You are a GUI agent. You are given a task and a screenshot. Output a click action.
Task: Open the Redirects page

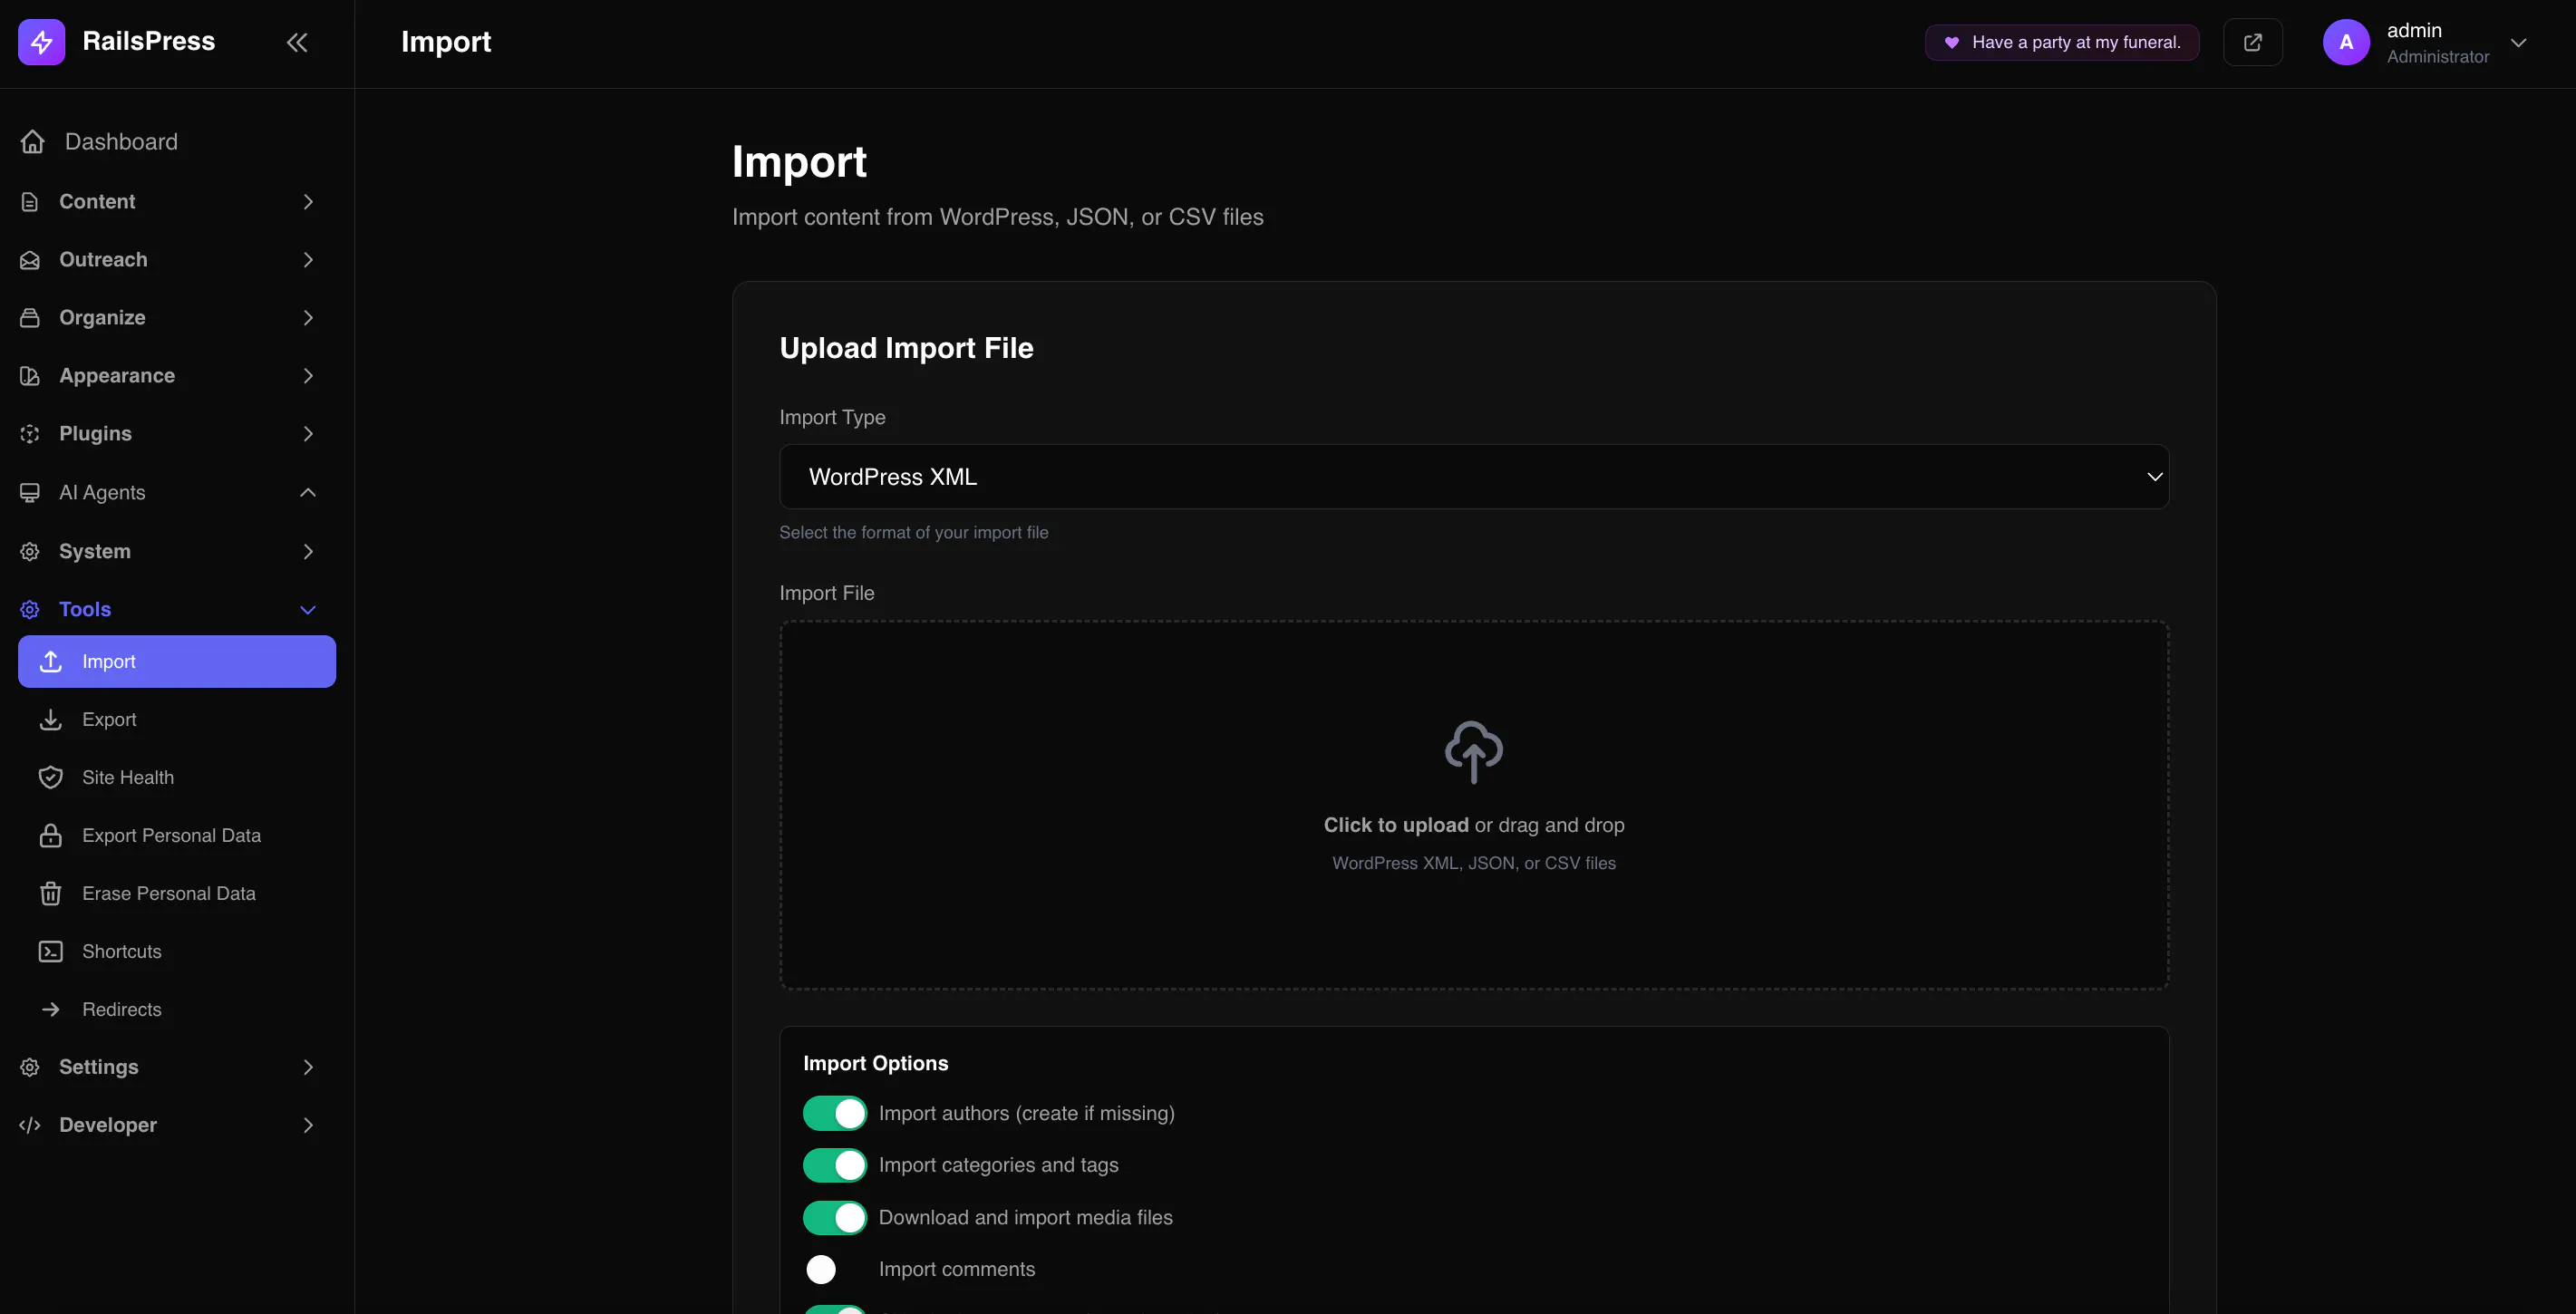point(177,1010)
